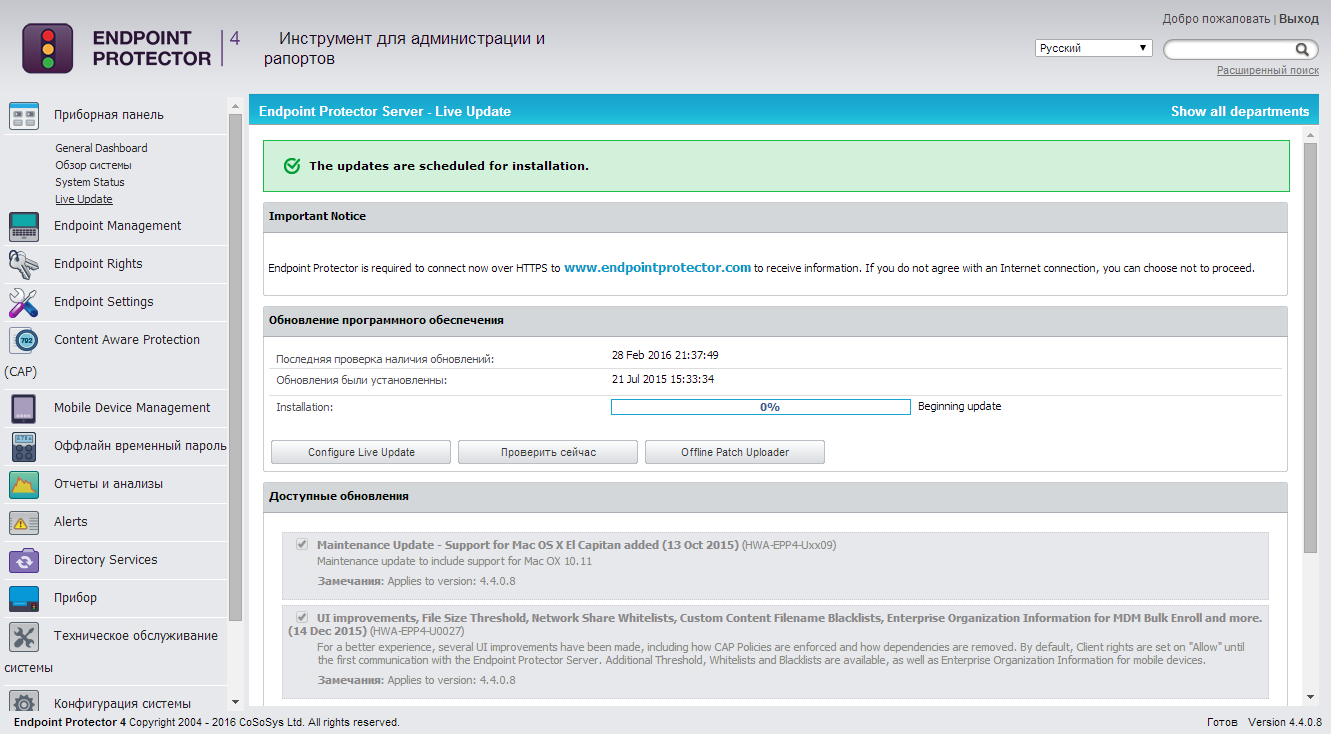Screen dimensions: 1331x734
Task: Click the installed date 21 Jul 2015
Action: click(x=663, y=380)
